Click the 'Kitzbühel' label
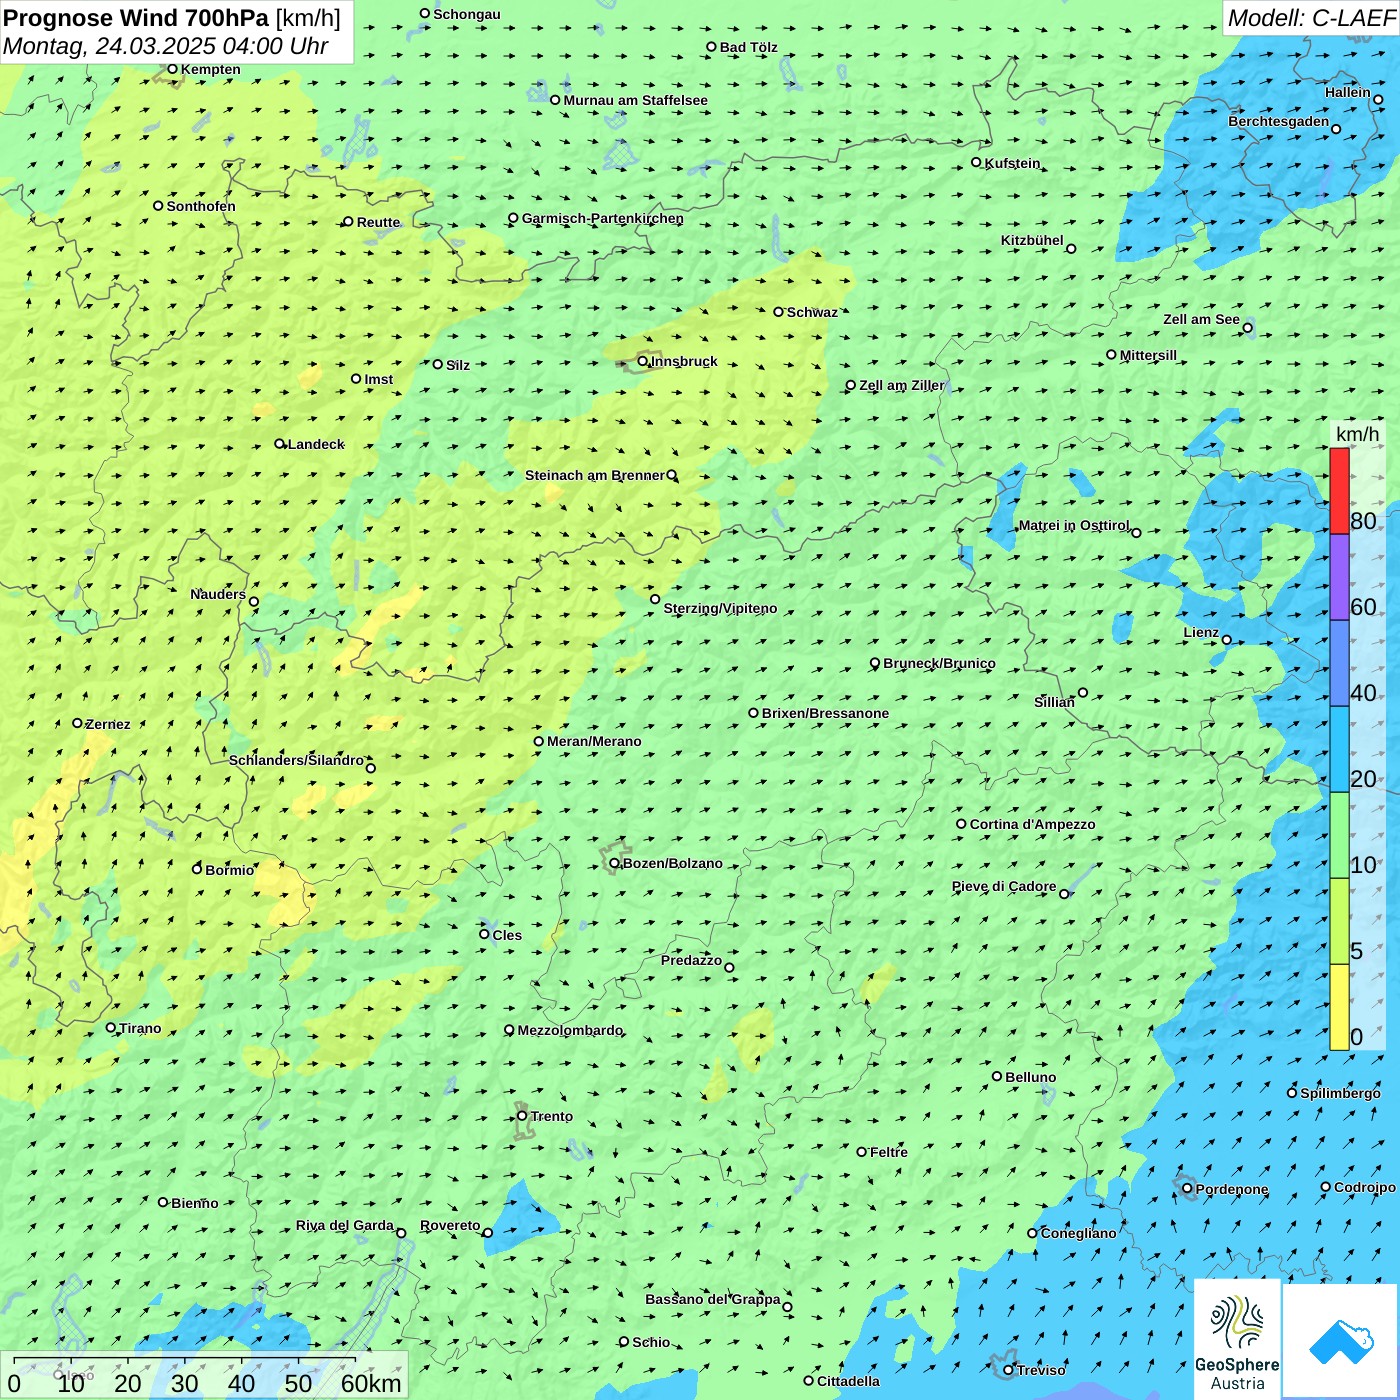Viewport: 1400px width, 1400px height. click(x=1032, y=240)
